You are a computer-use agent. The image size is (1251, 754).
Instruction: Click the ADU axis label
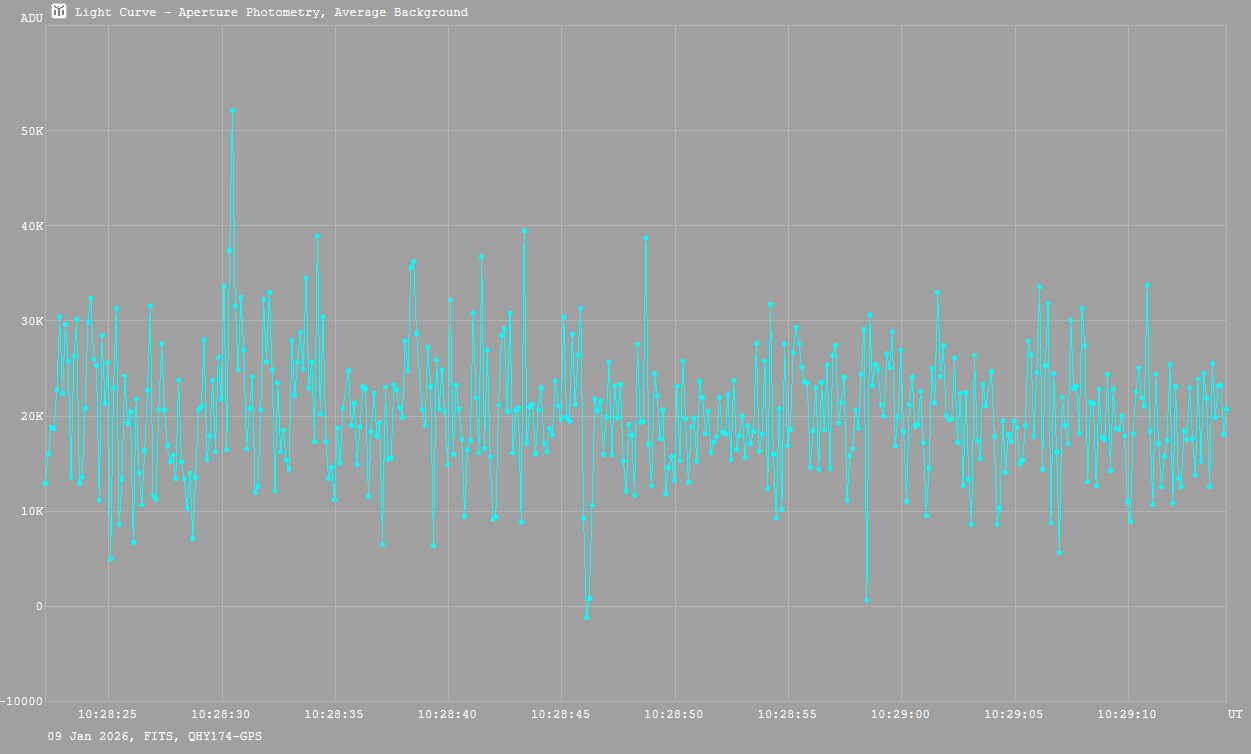click(31, 18)
